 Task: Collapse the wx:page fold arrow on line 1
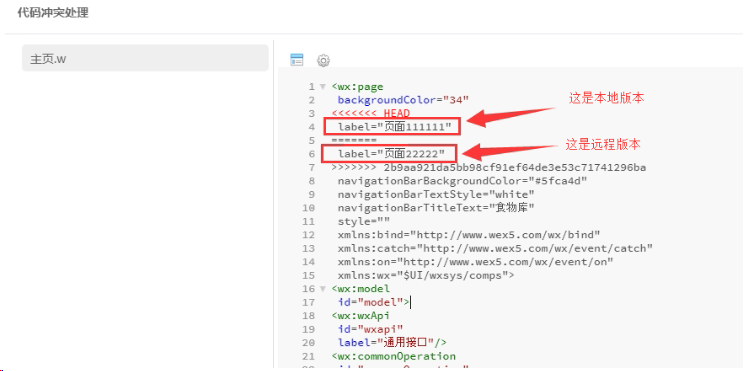323,87
